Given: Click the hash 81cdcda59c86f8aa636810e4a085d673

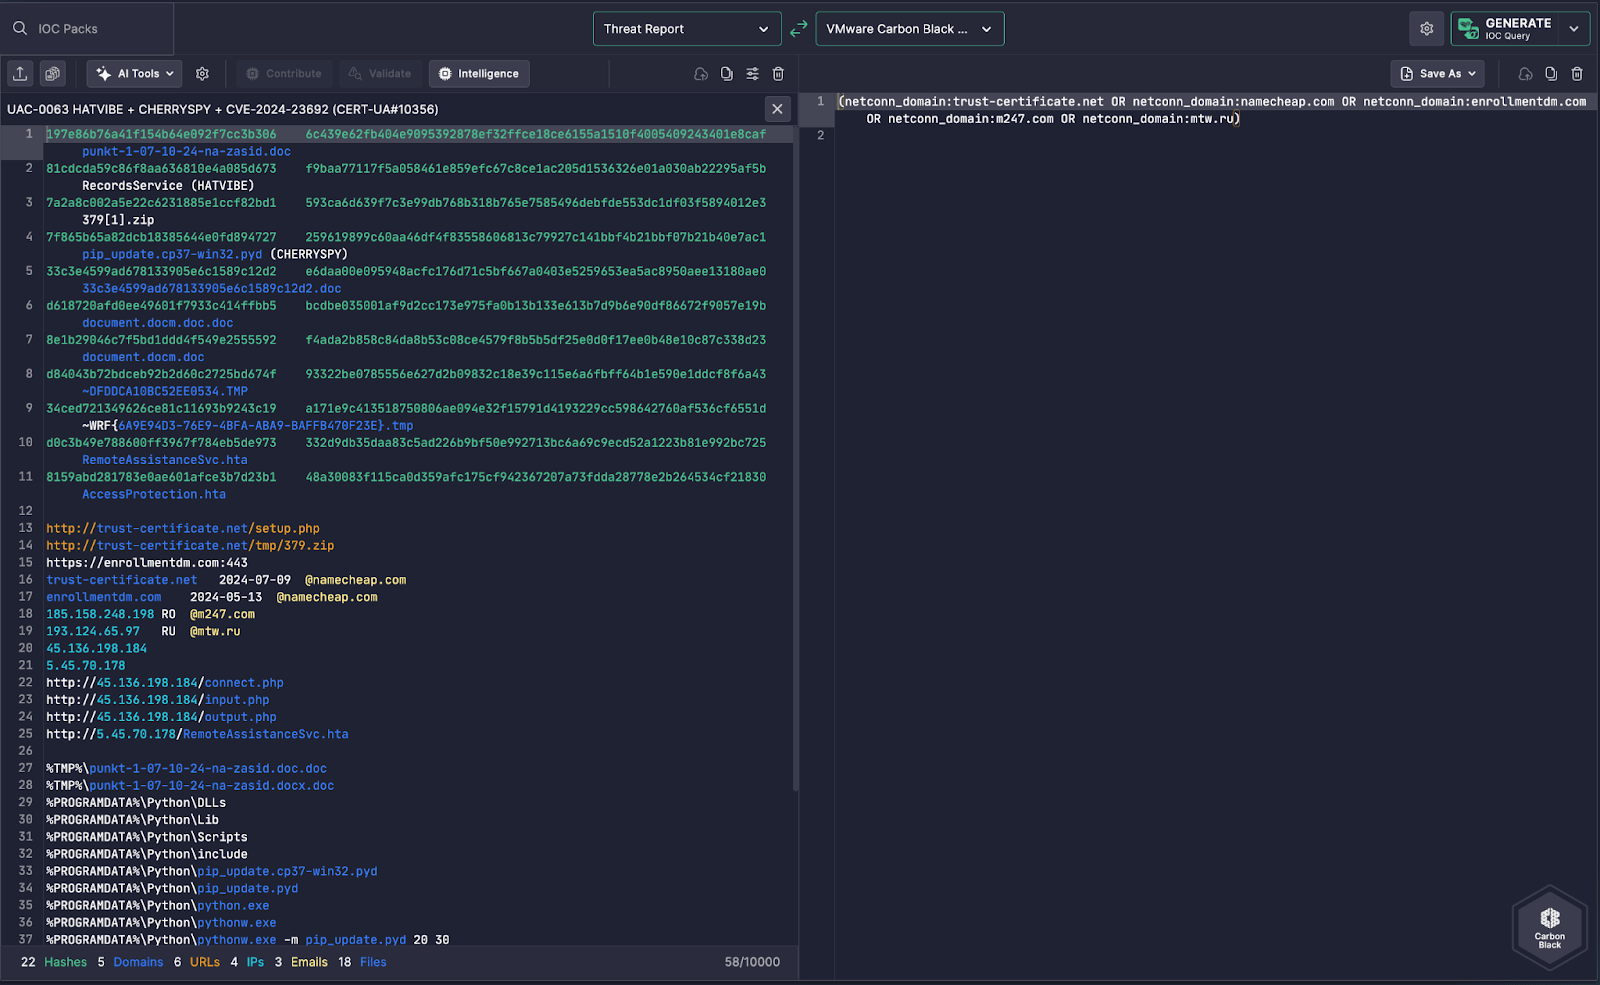Looking at the screenshot, I should [x=161, y=168].
